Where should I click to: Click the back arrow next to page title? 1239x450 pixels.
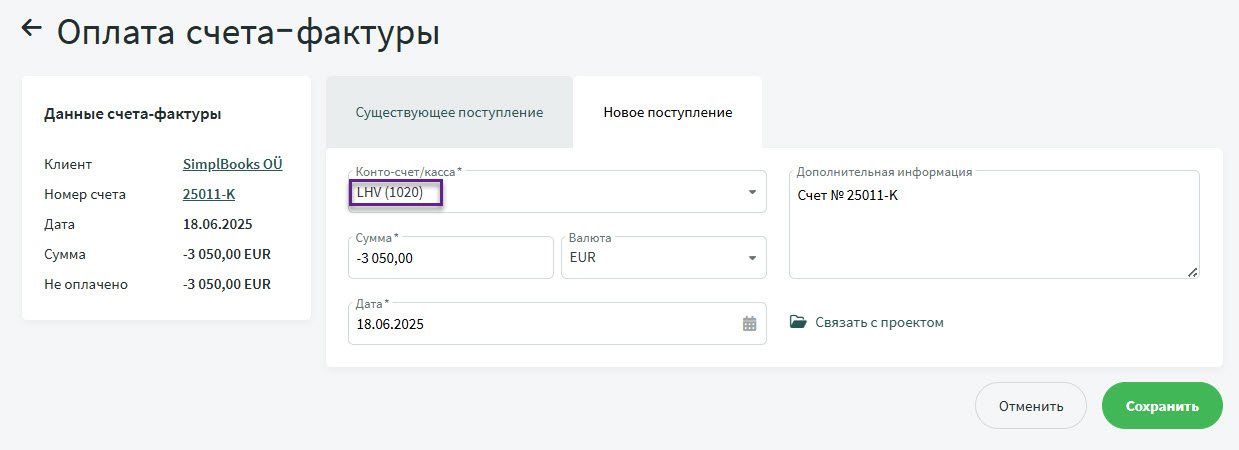pos(31,28)
